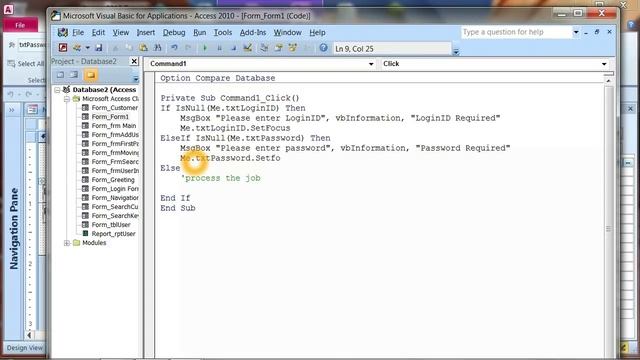Select Form_frmAddUs in project tree
The height and width of the screenshot is (360, 640).
coord(115,135)
